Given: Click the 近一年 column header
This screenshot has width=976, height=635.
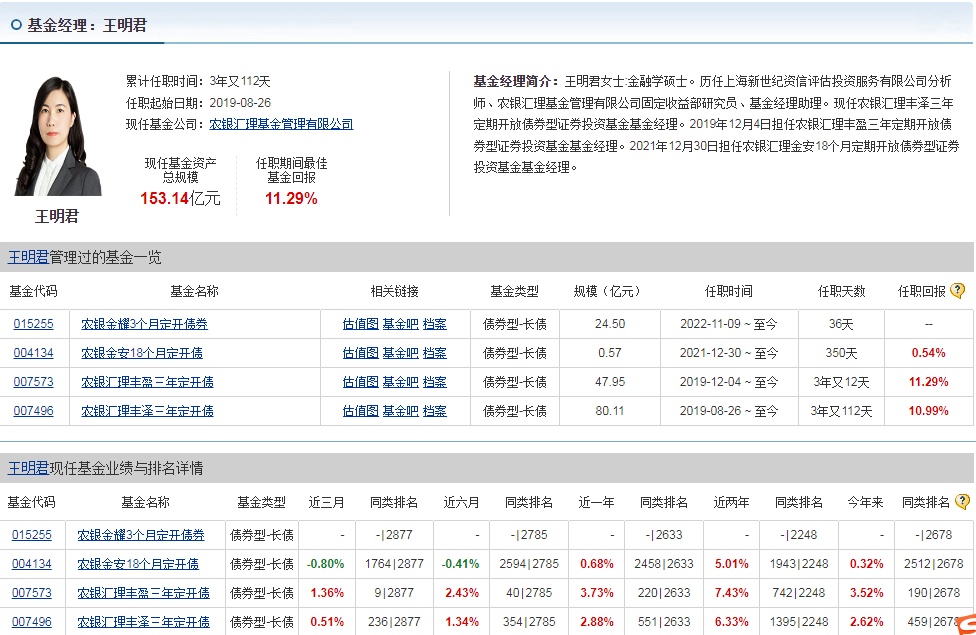Looking at the screenshot, I should [596, 502].
